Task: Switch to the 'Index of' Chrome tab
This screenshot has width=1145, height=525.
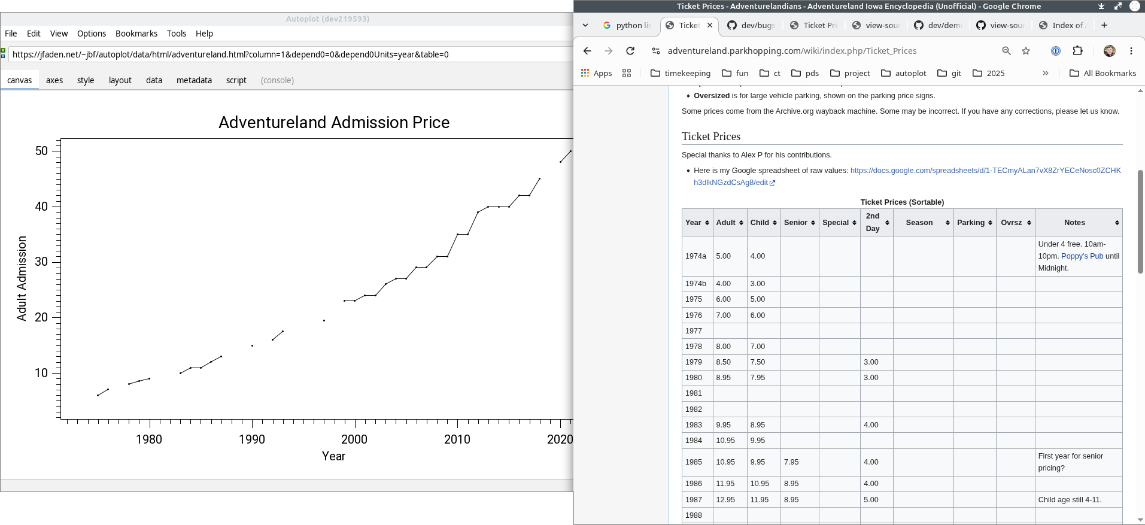Action: pos(1062,25)
